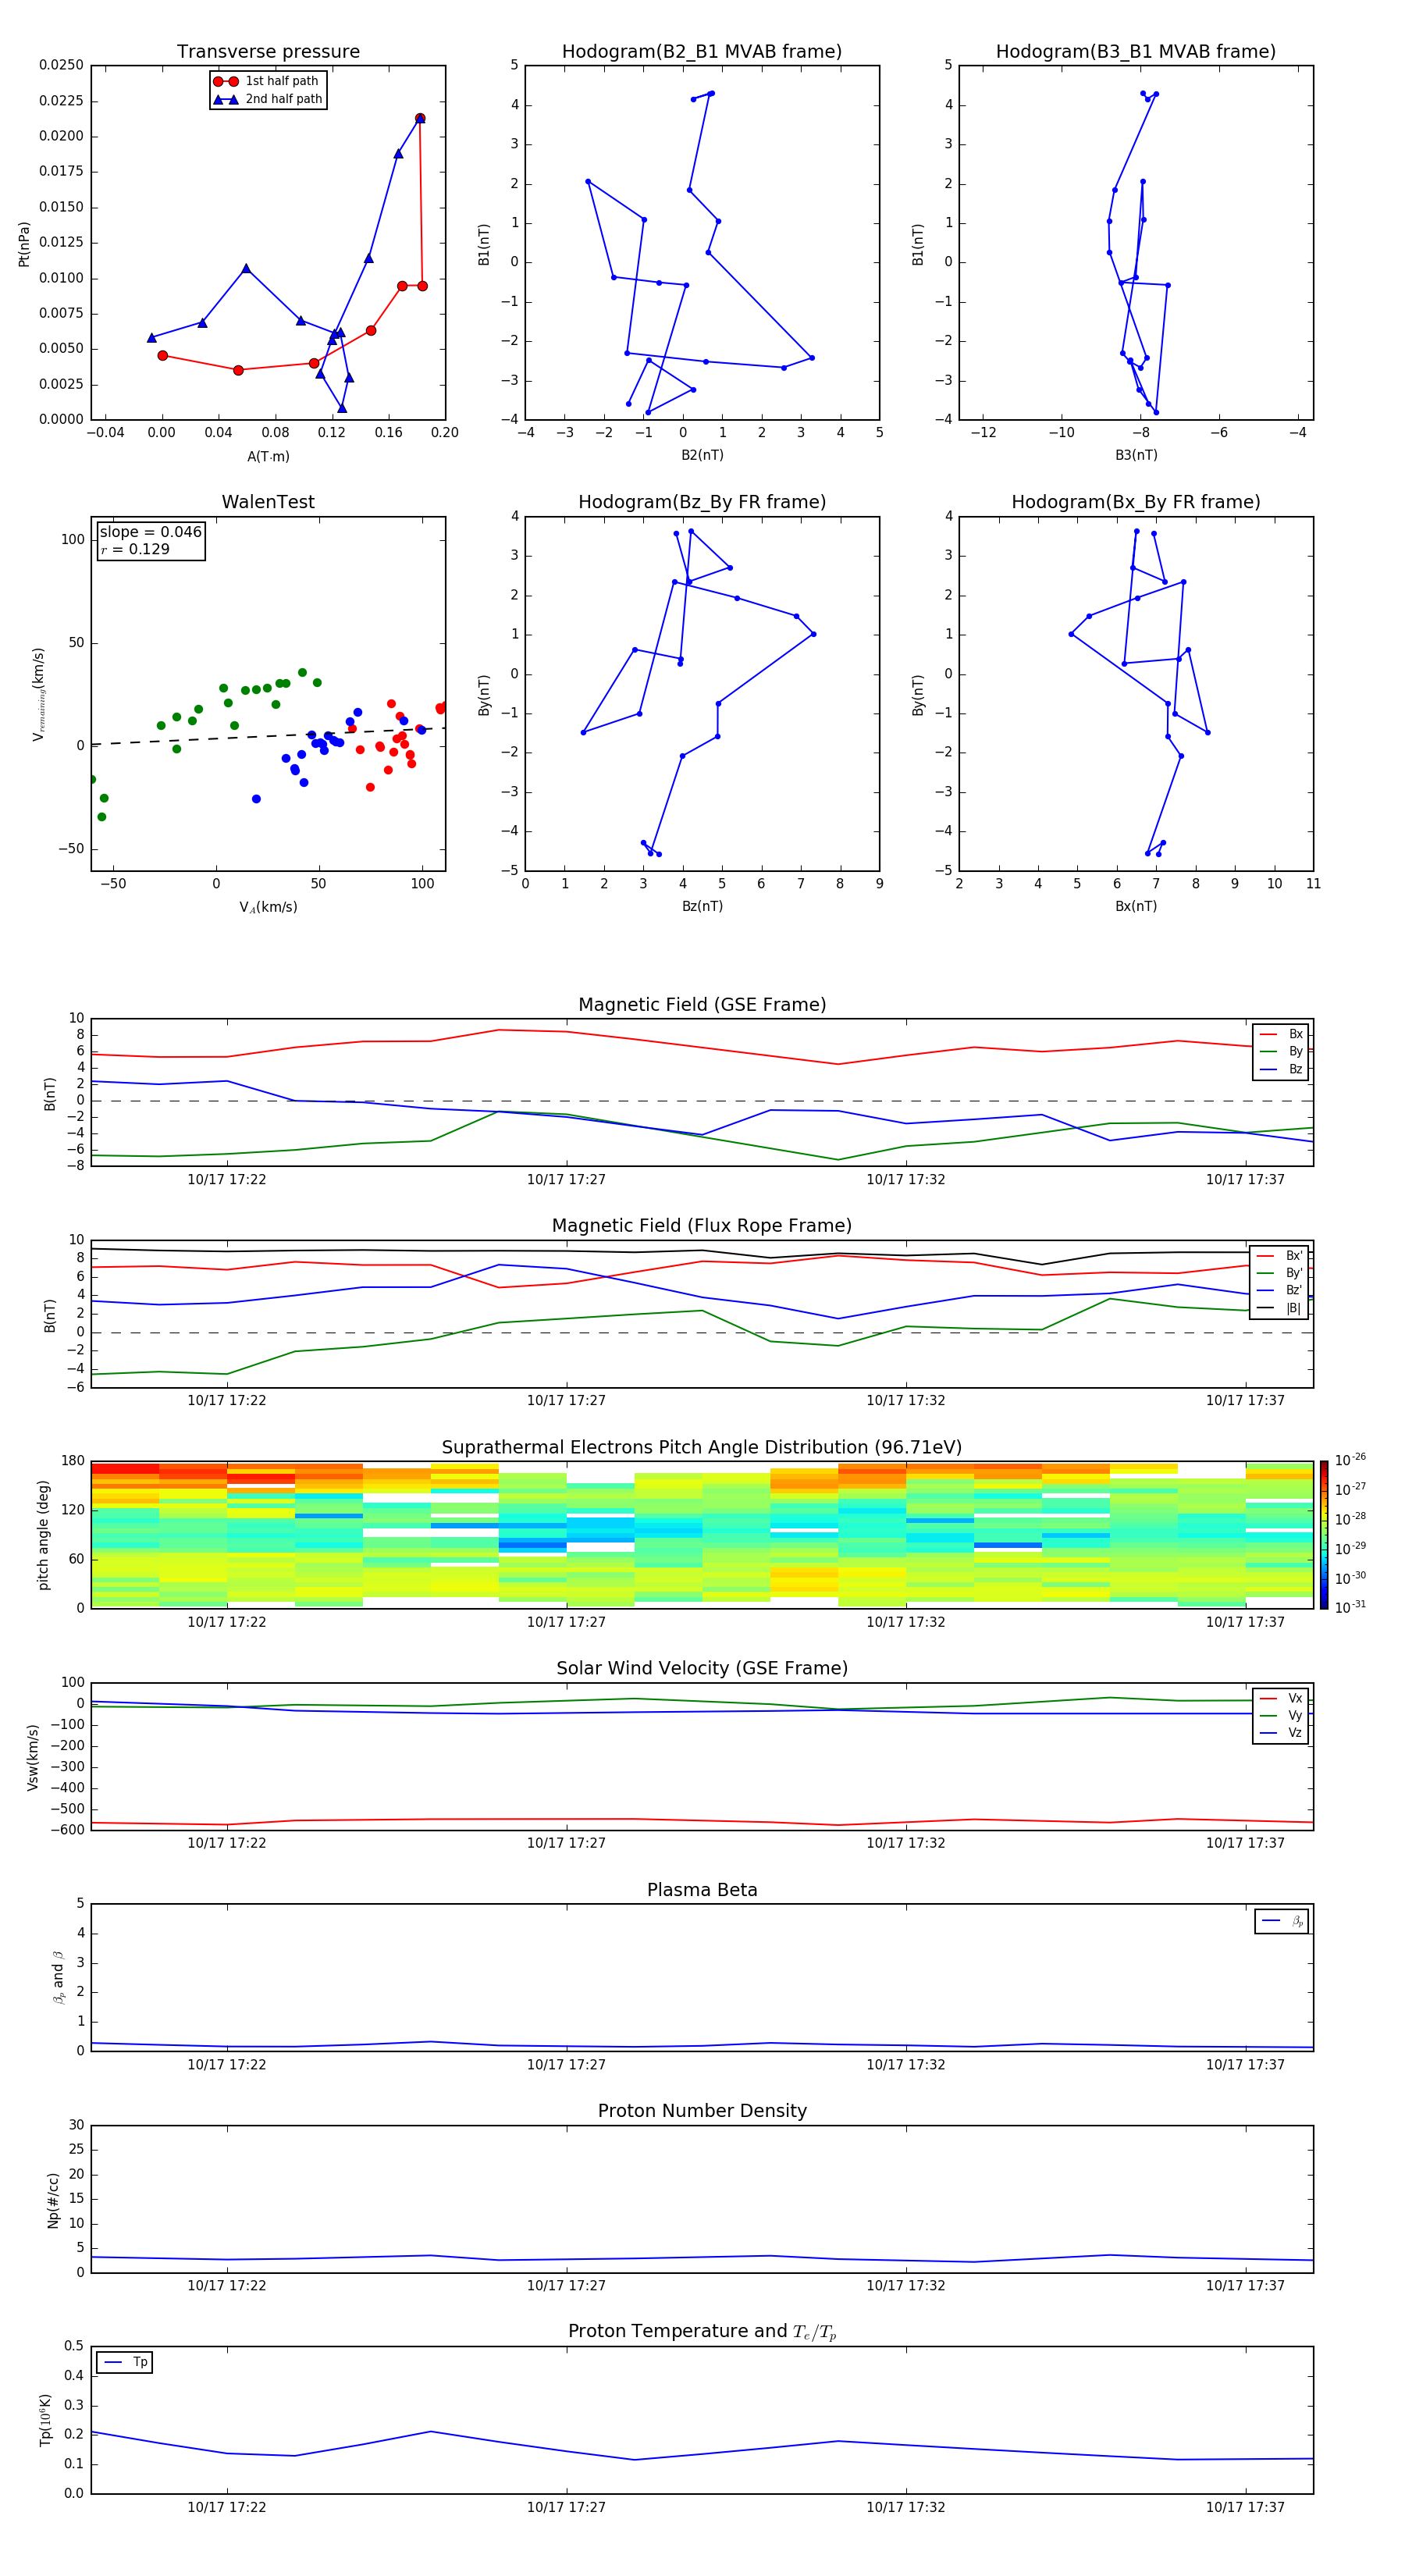Click the Bx' legend entry in Flux Rope plot
Image resolution: width=1405 pixels, height=2576 pixels.
pyautogui.click(x=1280, y=1256)
